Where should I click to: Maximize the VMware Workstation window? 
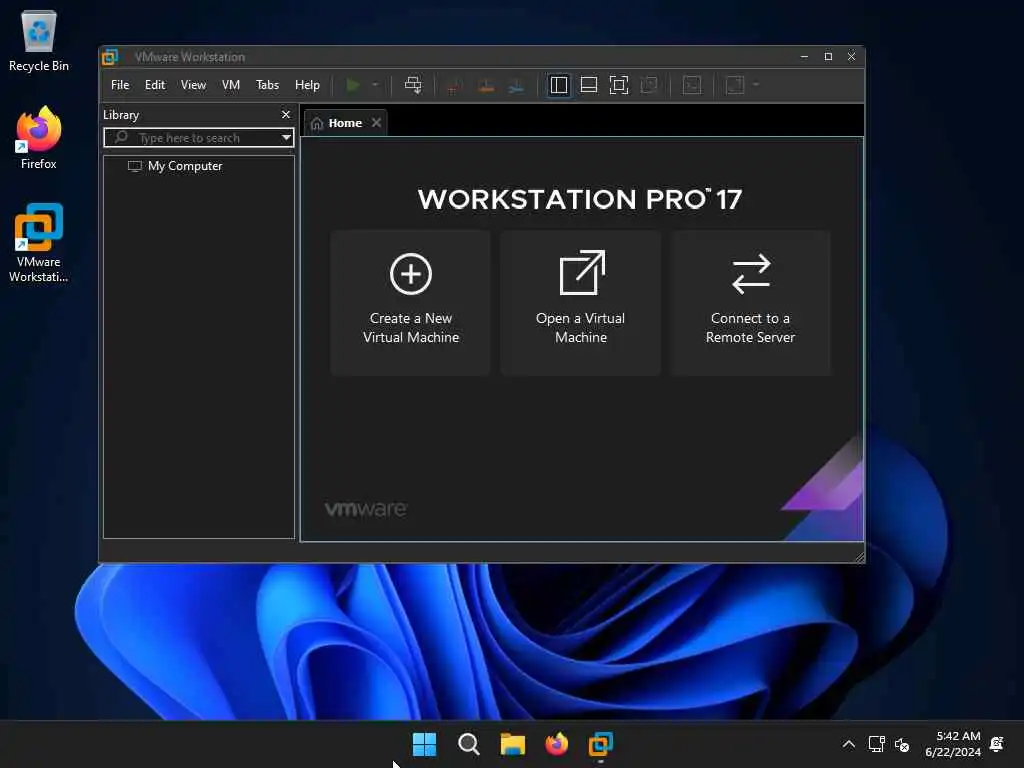coord(828,57)
